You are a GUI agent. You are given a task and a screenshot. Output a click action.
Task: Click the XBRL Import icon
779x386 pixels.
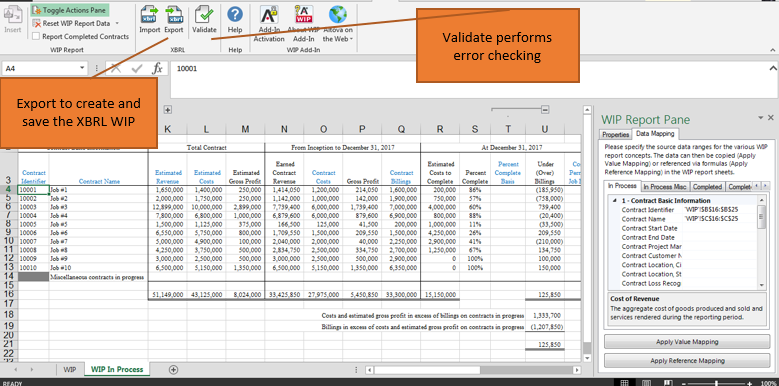[x=150, y=20]
